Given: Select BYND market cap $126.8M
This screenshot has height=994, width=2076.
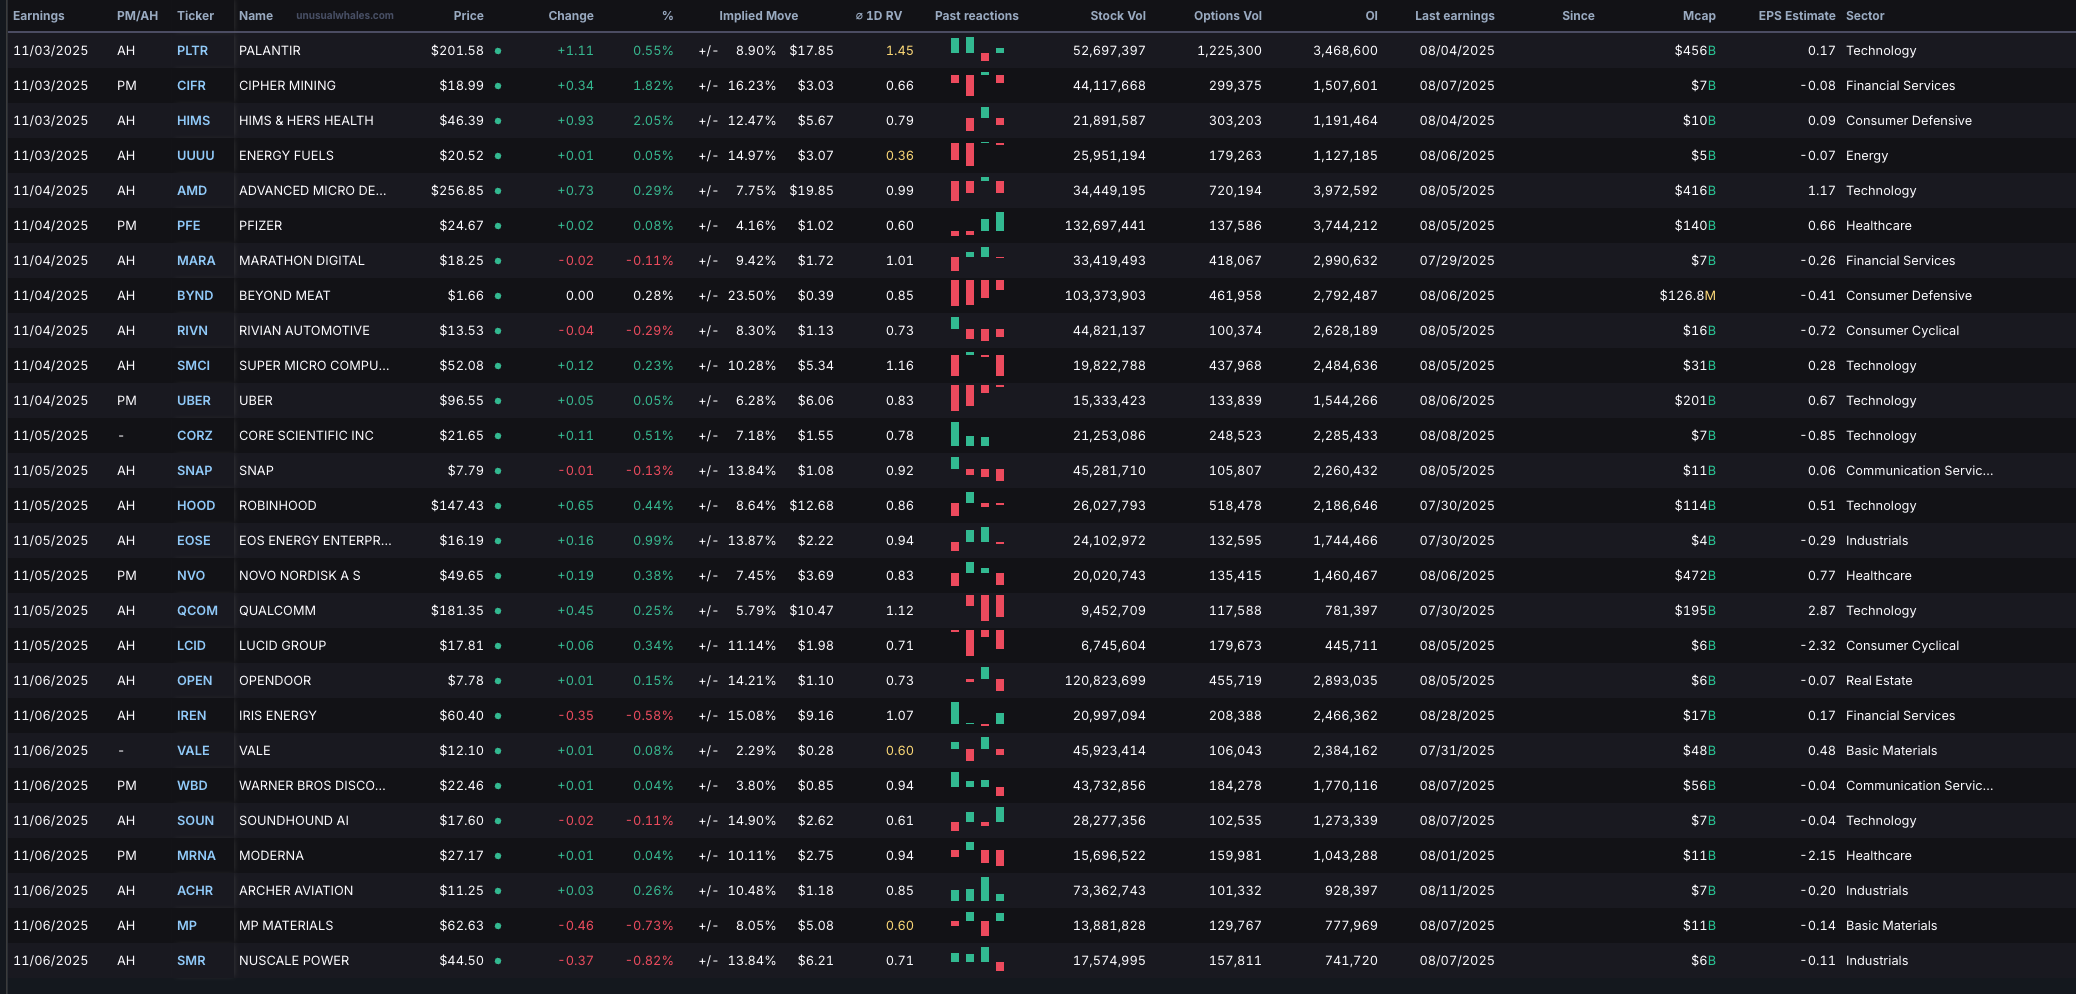Looking at the screenshot, I should [x=1688, y=296].
